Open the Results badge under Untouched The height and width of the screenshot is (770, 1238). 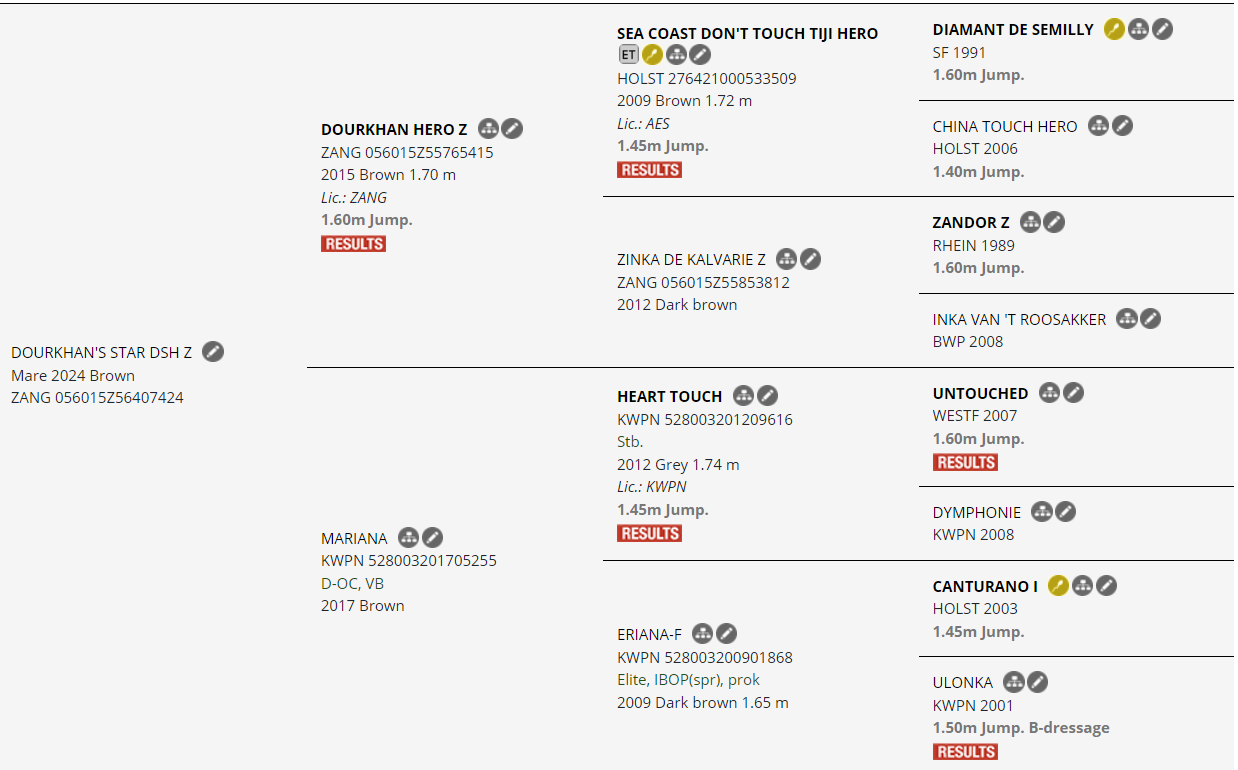coord(965,462)
